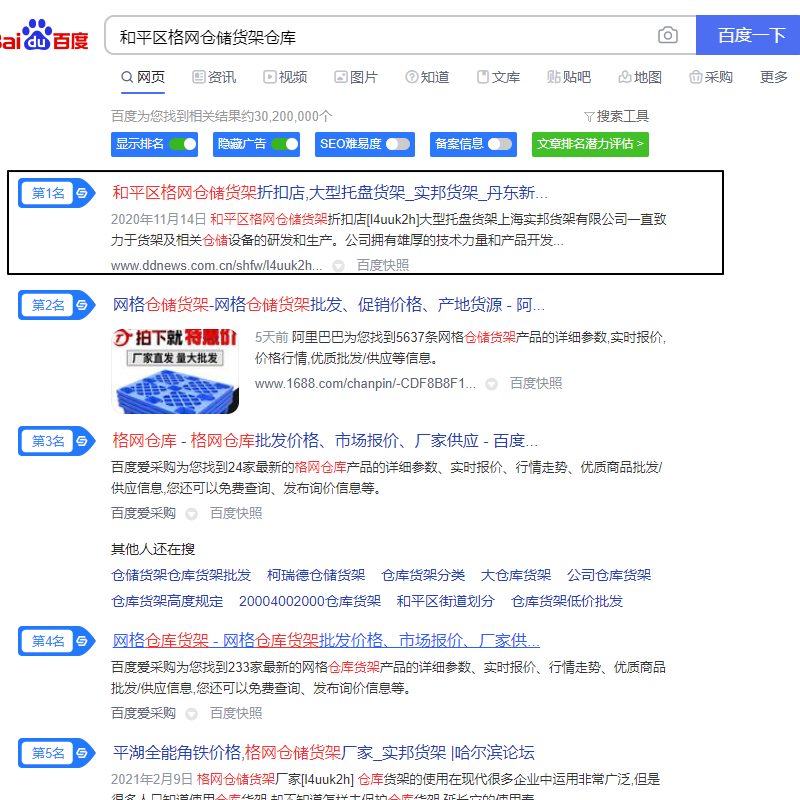Click related search 大仓库货架
The width and height of the screenshot is (800, 800).
[x=516, y=576]
